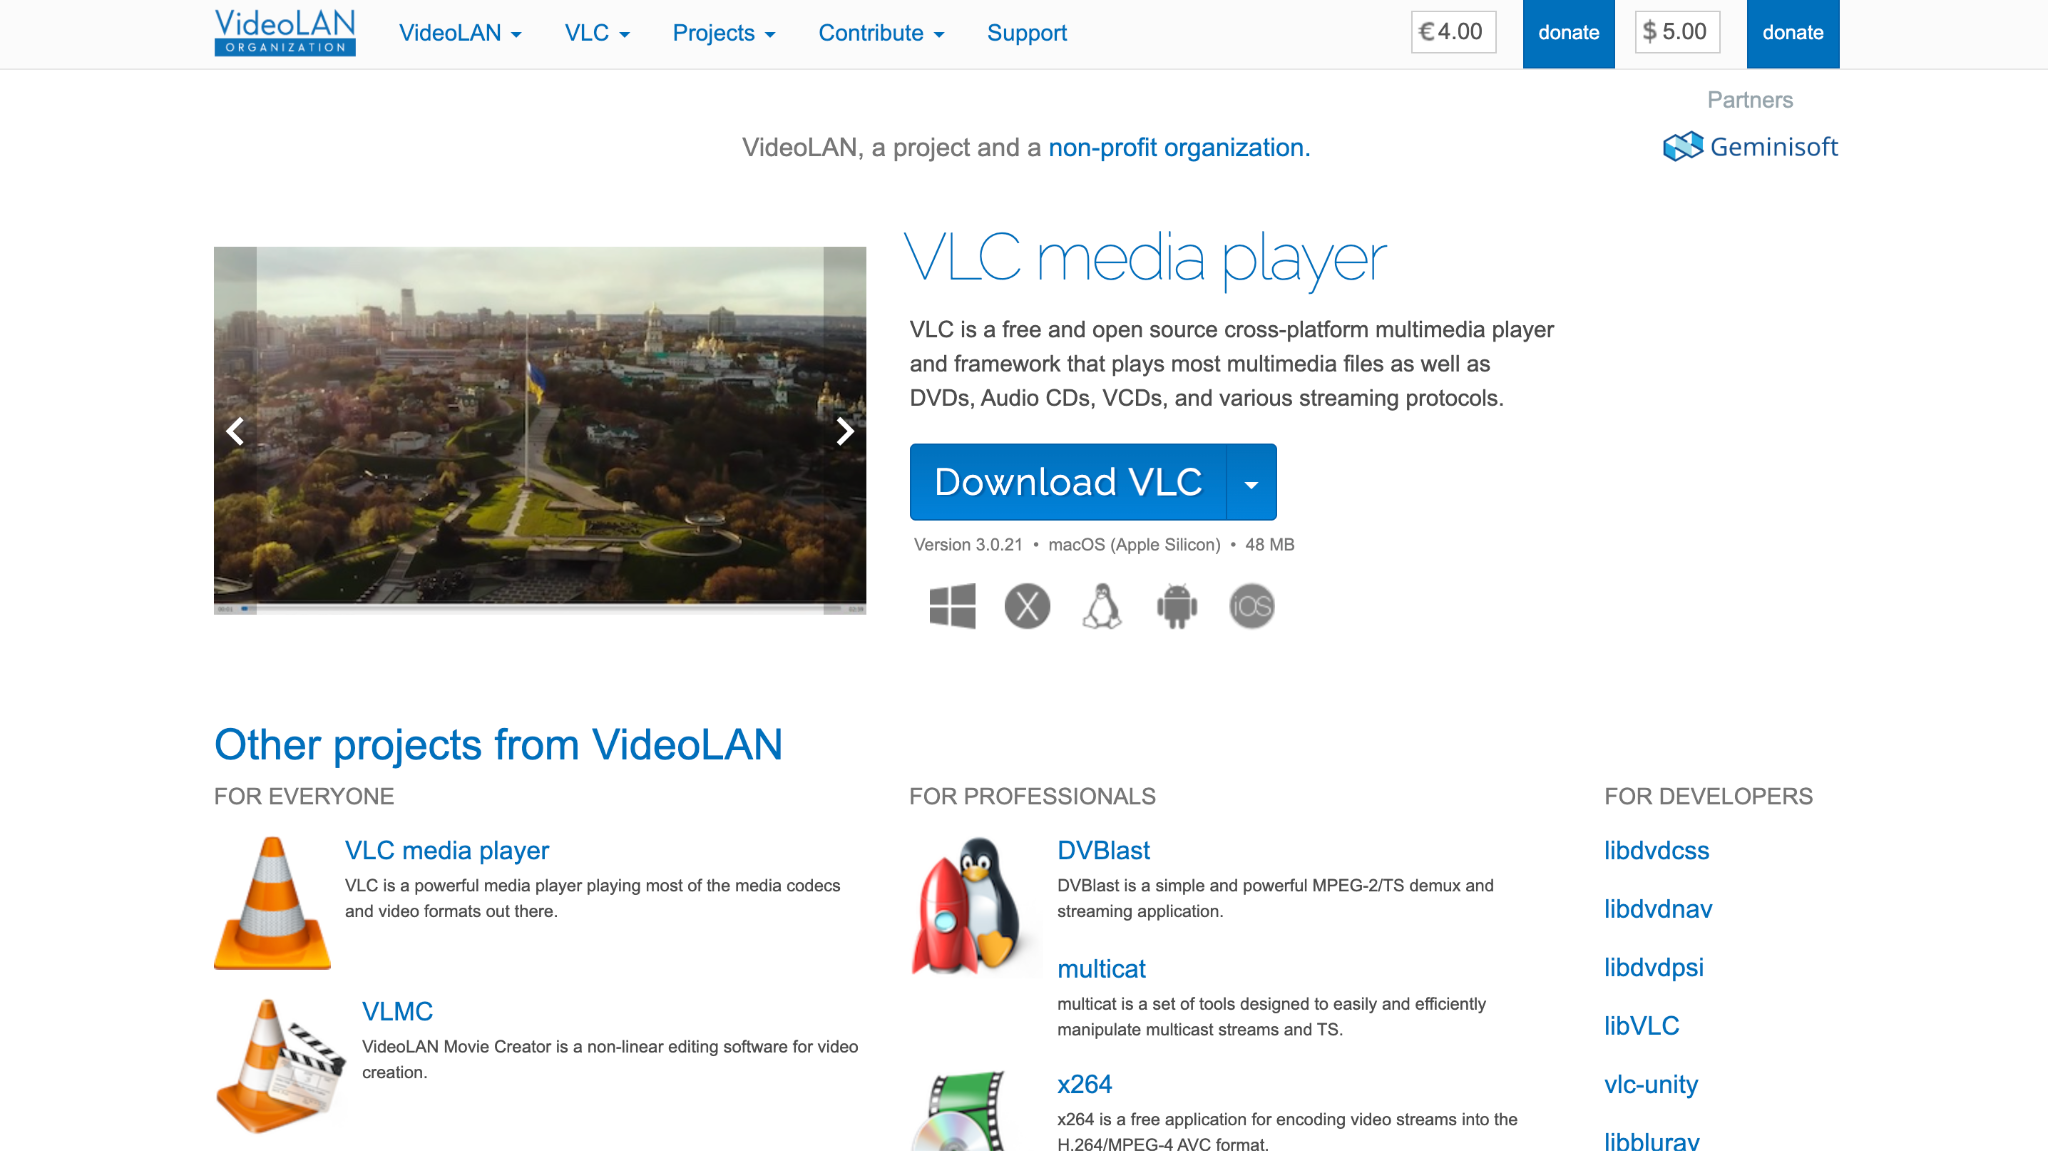Click the VLC traffic cone icon
Viewport: 2048px width, 1151px height.
click(x=271, y=901)
